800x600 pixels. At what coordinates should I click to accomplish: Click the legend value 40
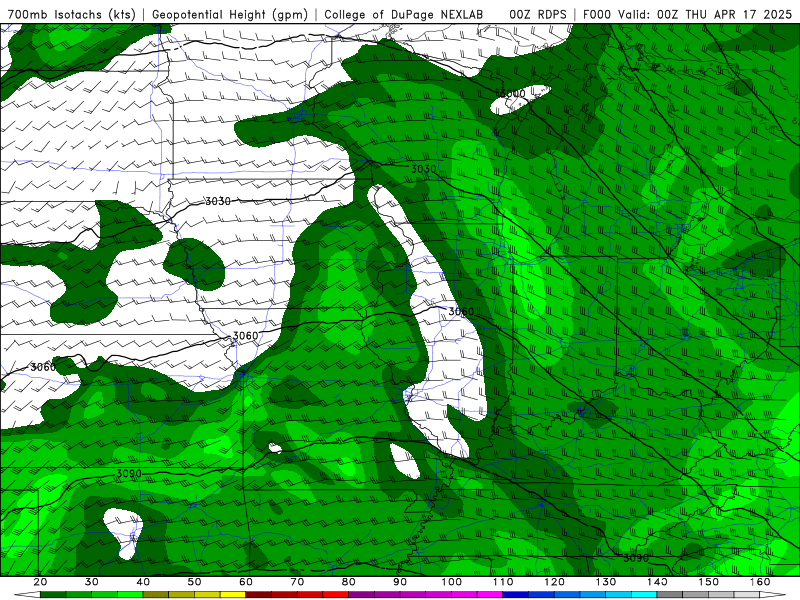point(143,582)
